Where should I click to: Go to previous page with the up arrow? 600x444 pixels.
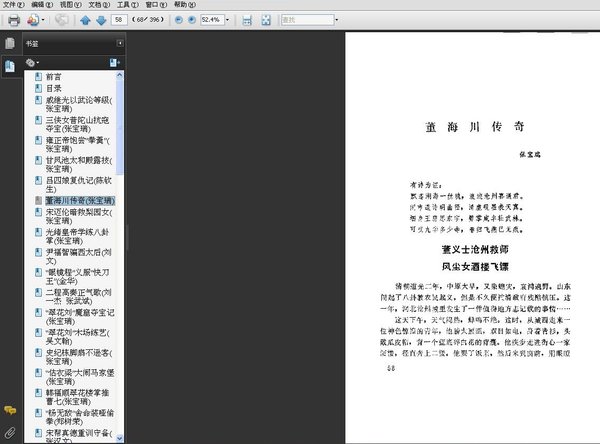(x=85, y=20)
